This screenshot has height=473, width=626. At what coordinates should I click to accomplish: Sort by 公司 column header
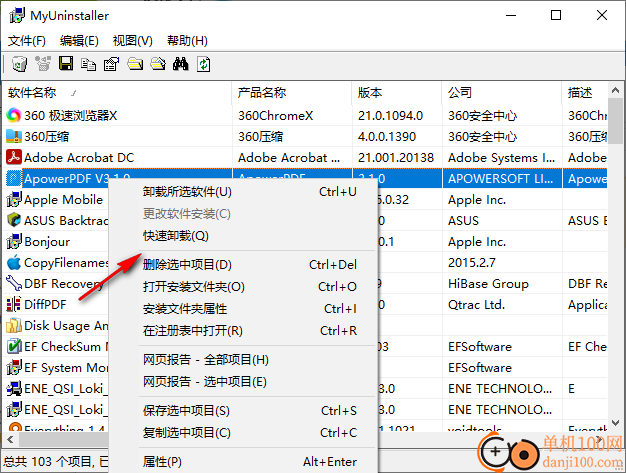pyautogui.click(x=502, y=93)
